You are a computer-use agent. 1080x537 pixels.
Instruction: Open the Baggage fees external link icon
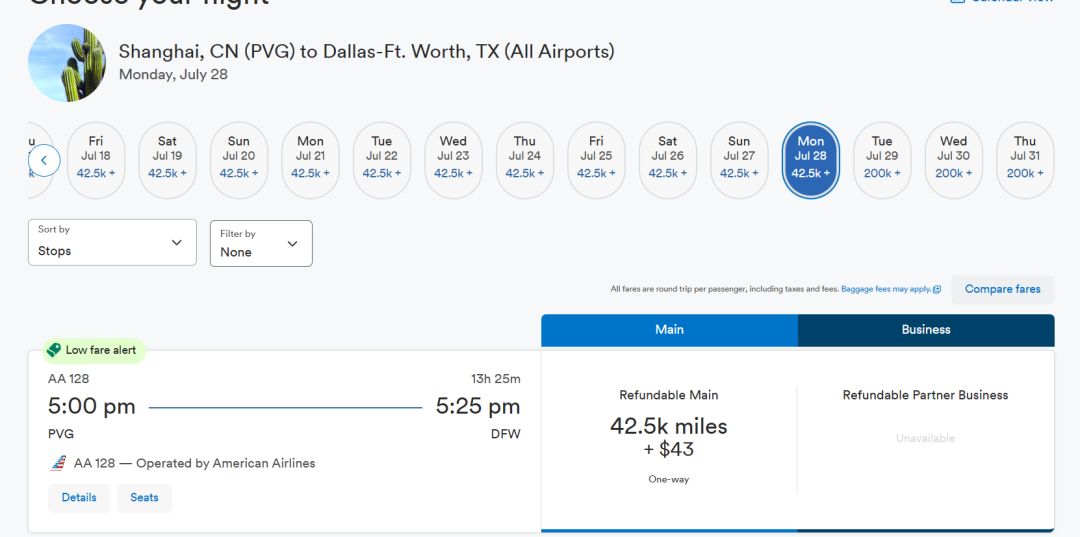click(937, 290)
